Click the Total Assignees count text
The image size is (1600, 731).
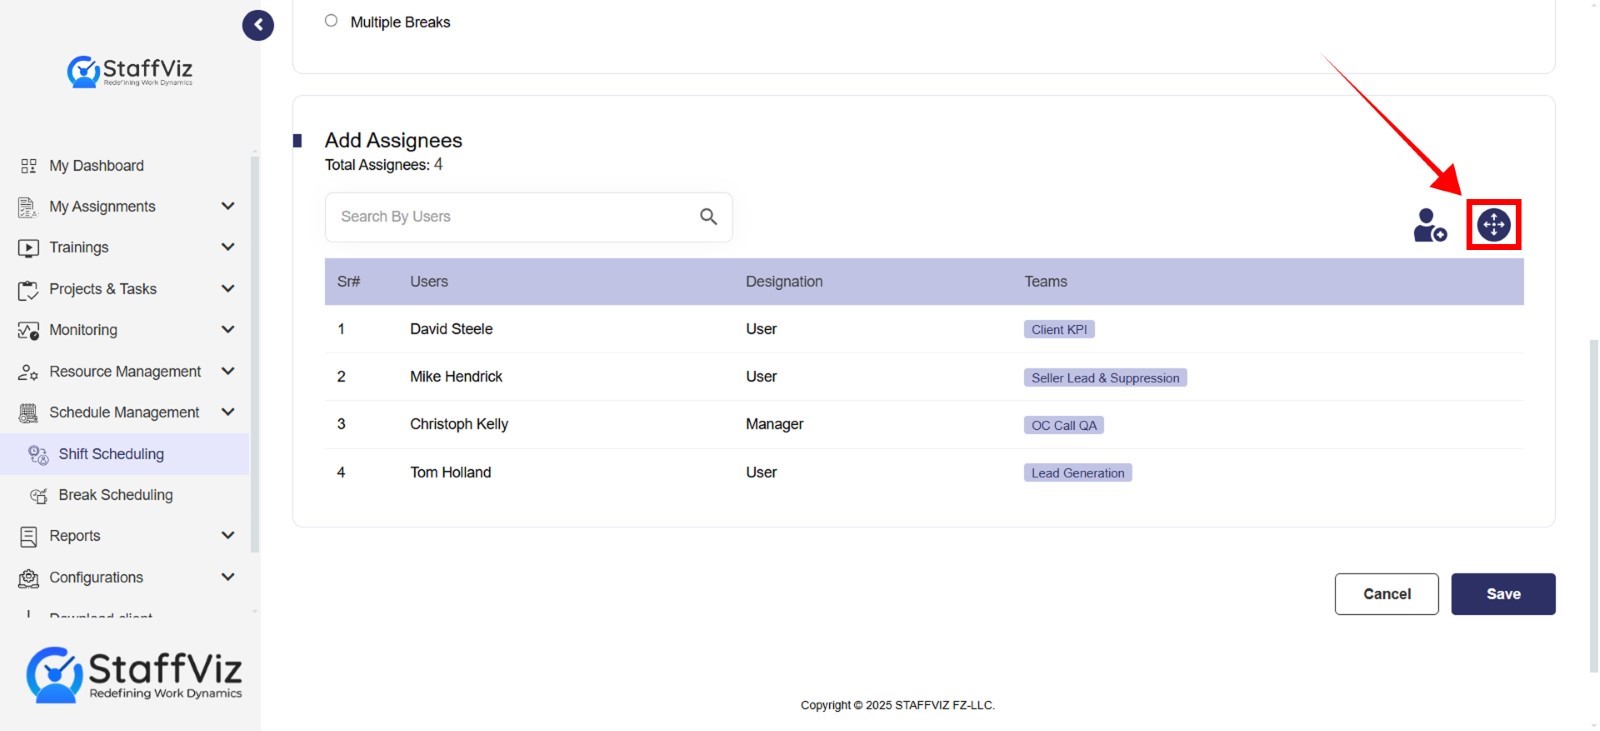pyautogui.click(x=384, y=165)
